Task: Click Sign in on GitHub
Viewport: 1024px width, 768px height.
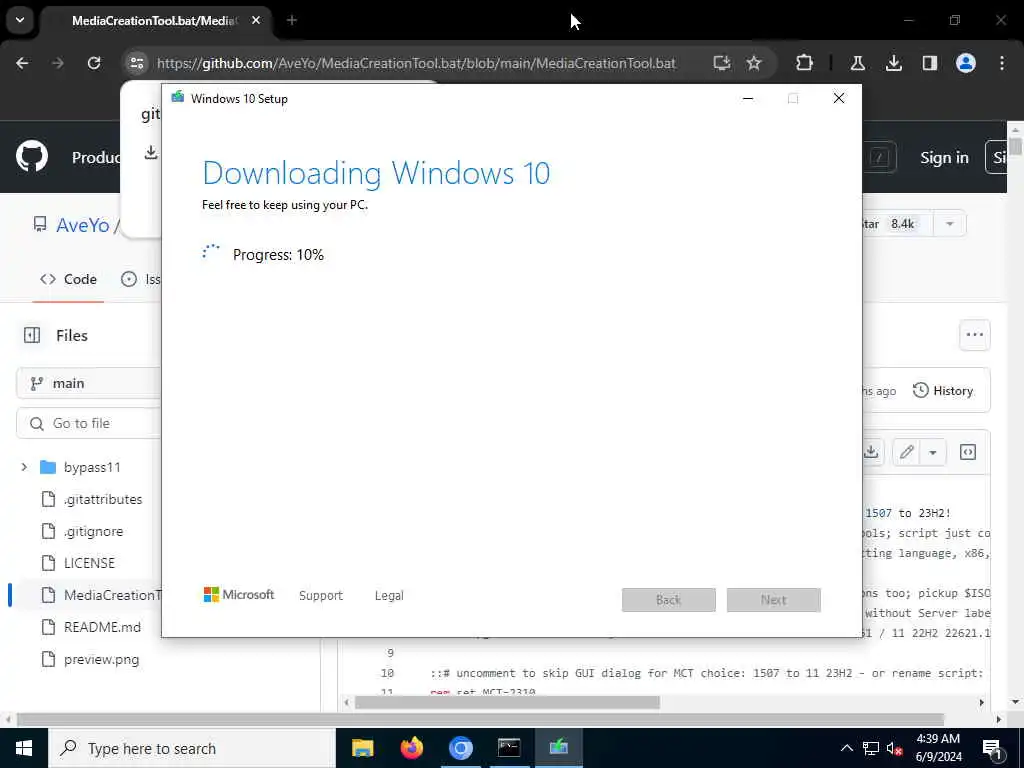Action: click(x=944, y=157)
